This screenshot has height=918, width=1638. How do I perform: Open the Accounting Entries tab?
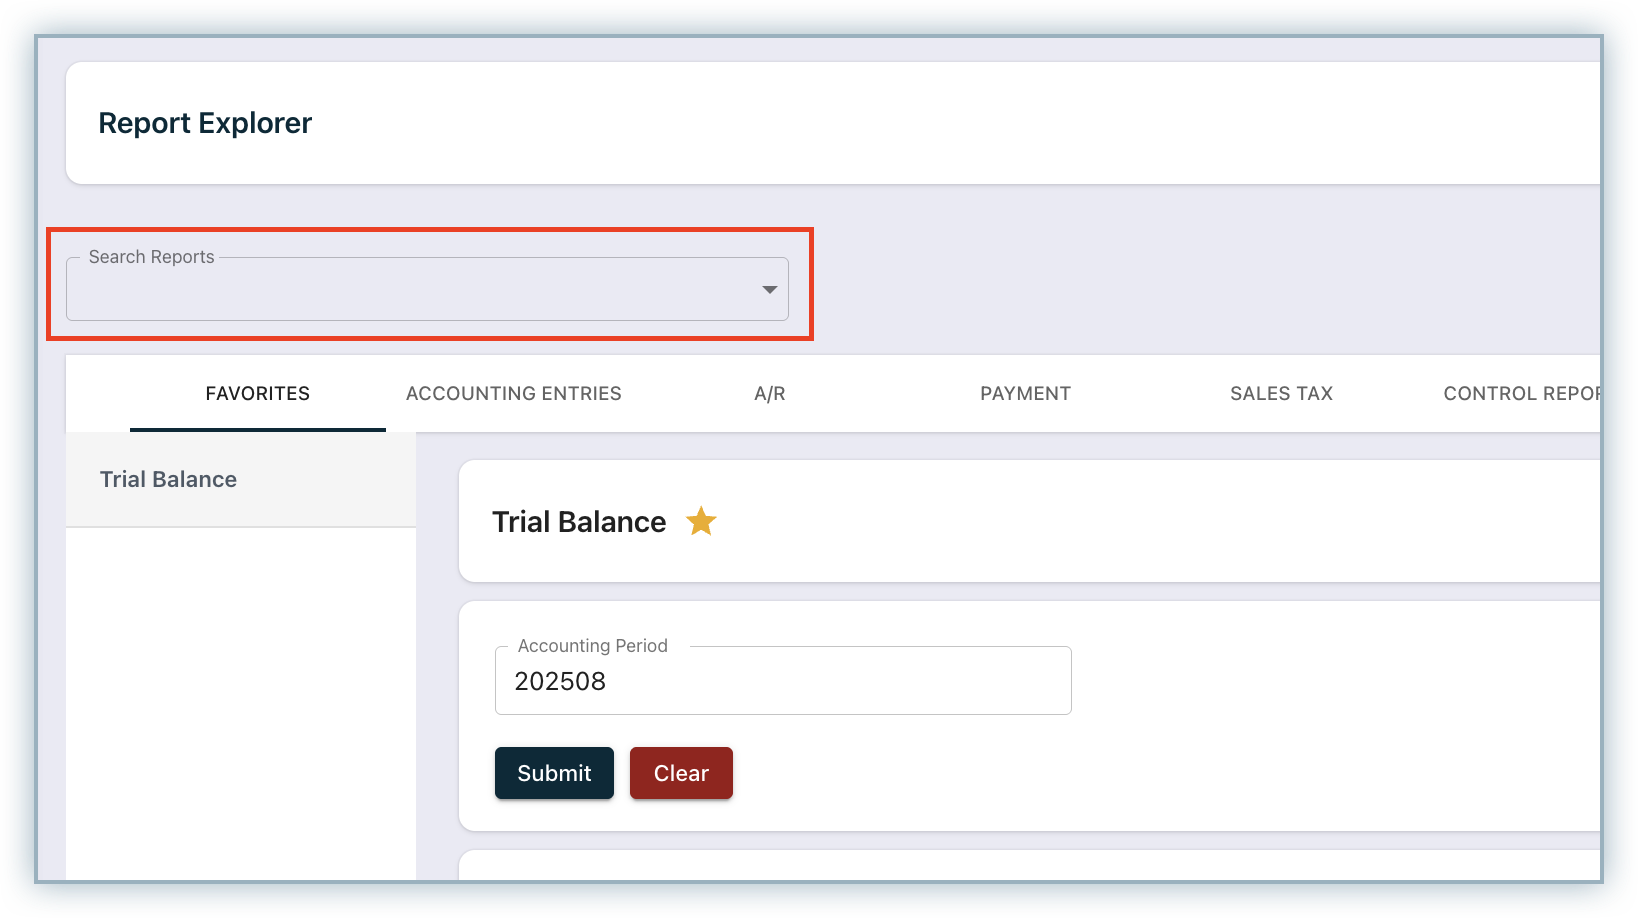[x=513, y=394]
